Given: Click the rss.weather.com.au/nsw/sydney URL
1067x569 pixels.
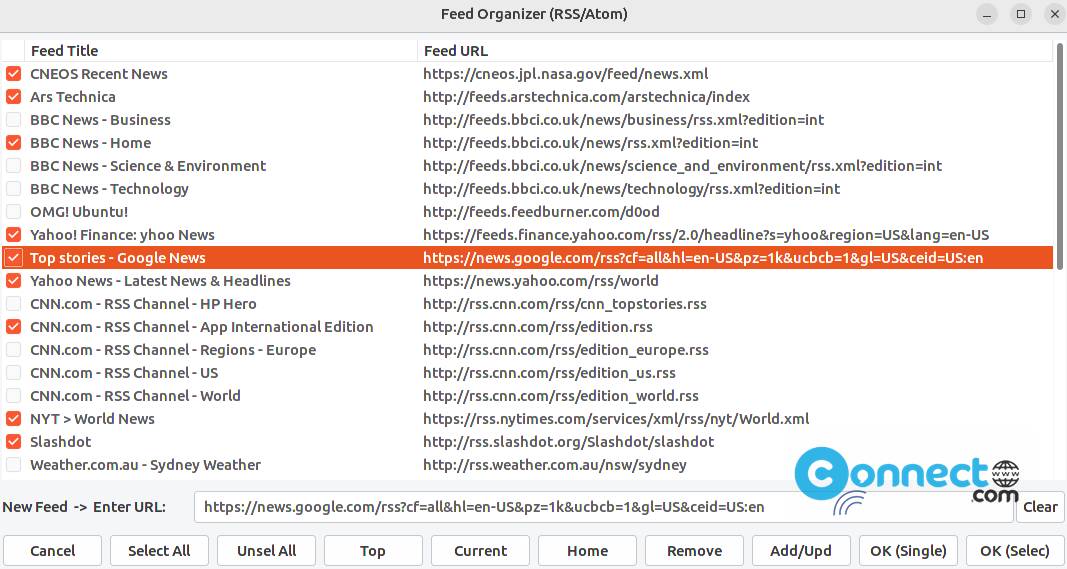Looking at the screenshot, I should click(x=555, y=465).
